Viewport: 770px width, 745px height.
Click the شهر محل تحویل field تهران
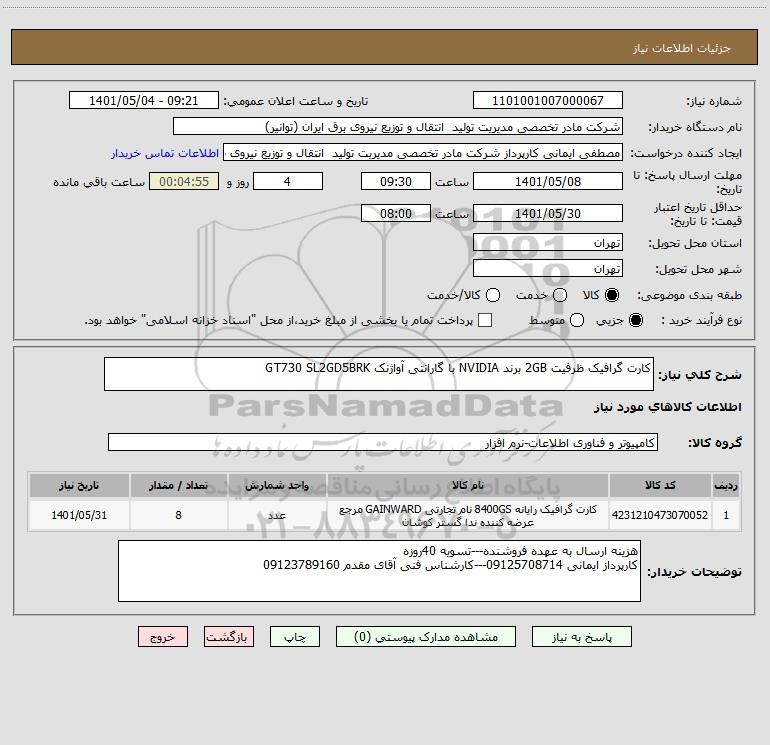pyautogui.click(x=548, y=269)
